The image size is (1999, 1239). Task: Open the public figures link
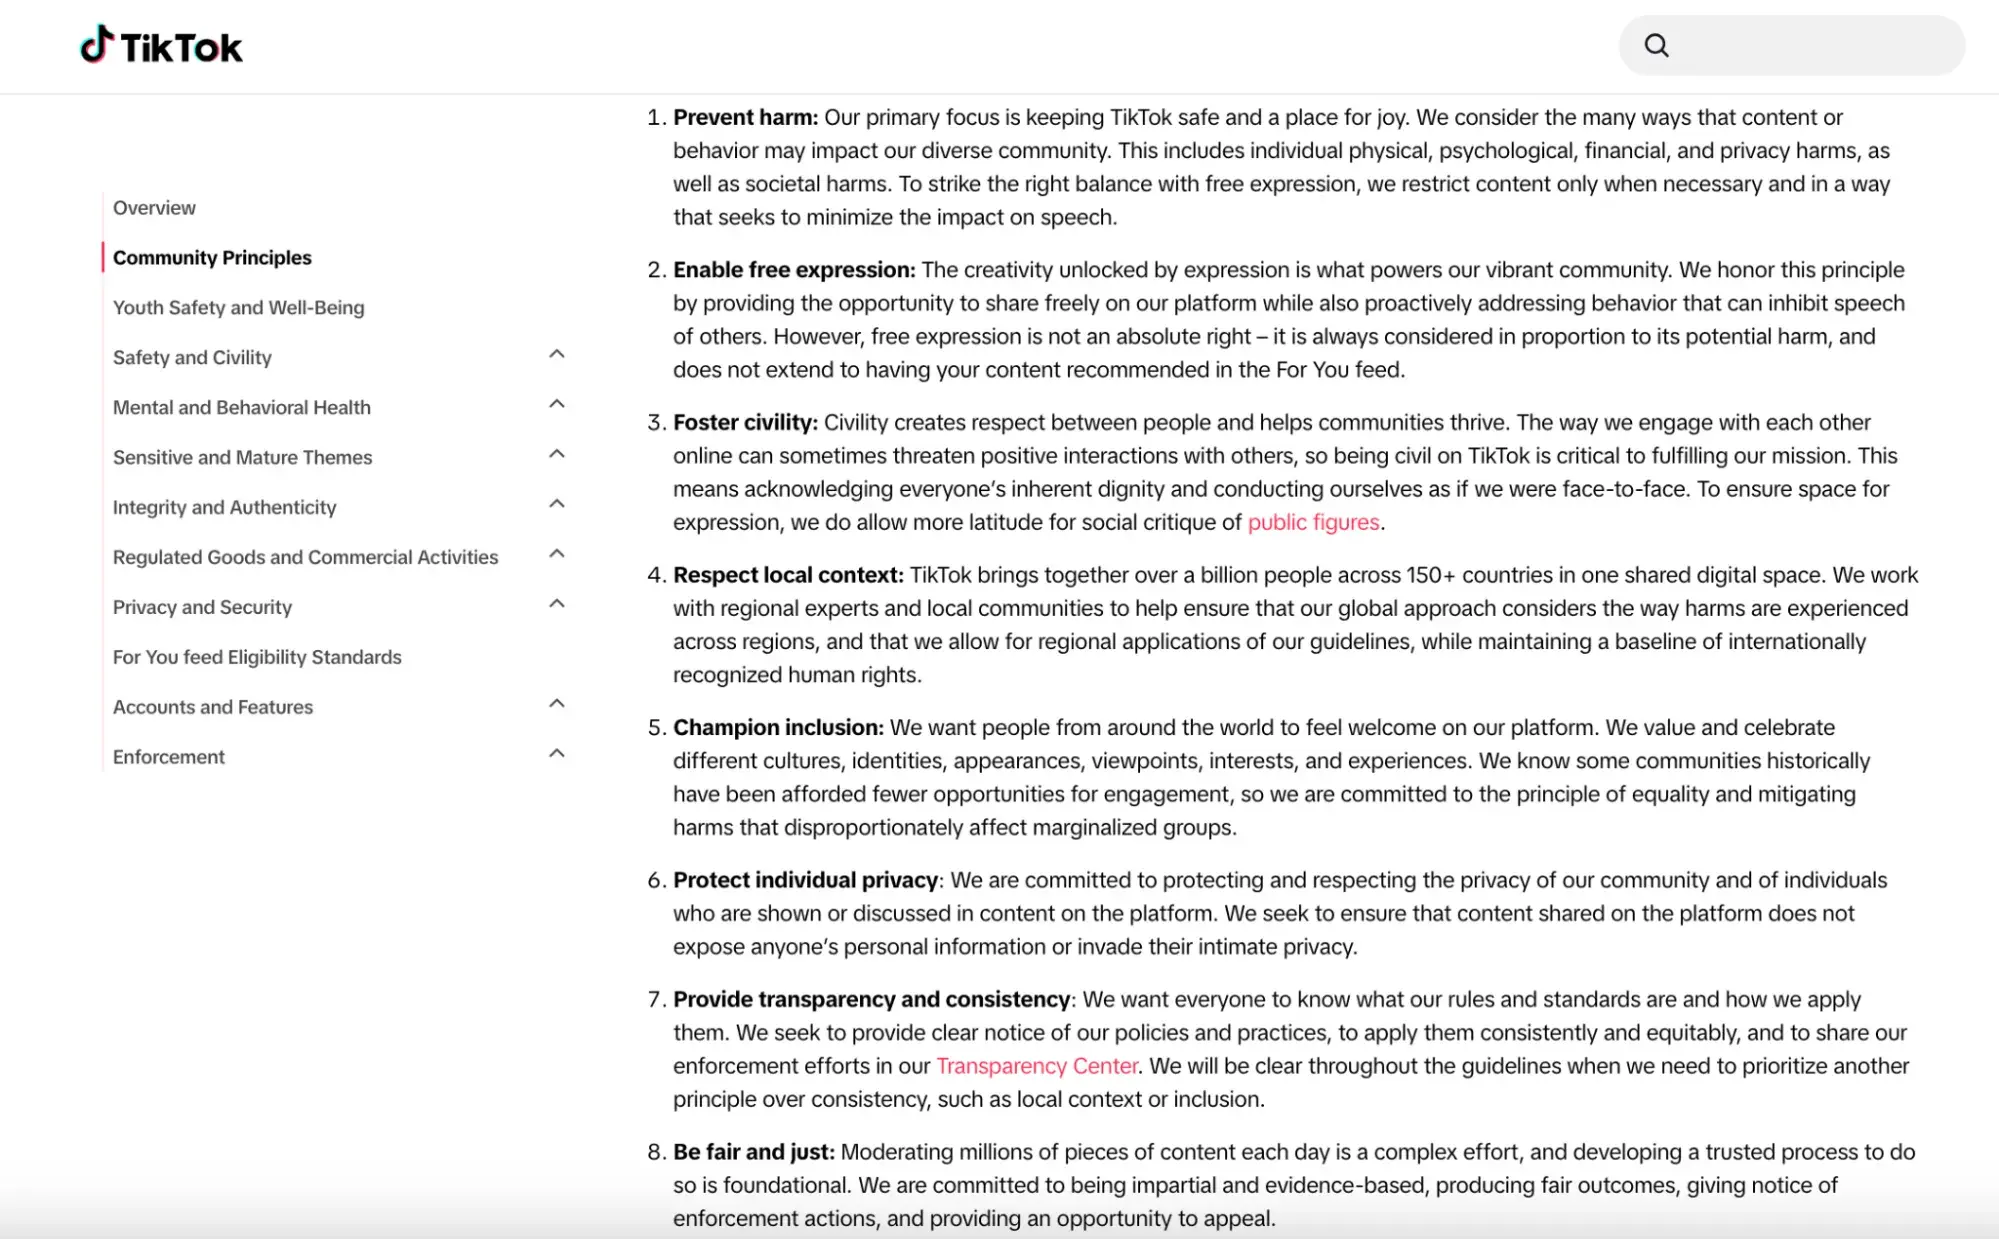(x=1311, y=522)
